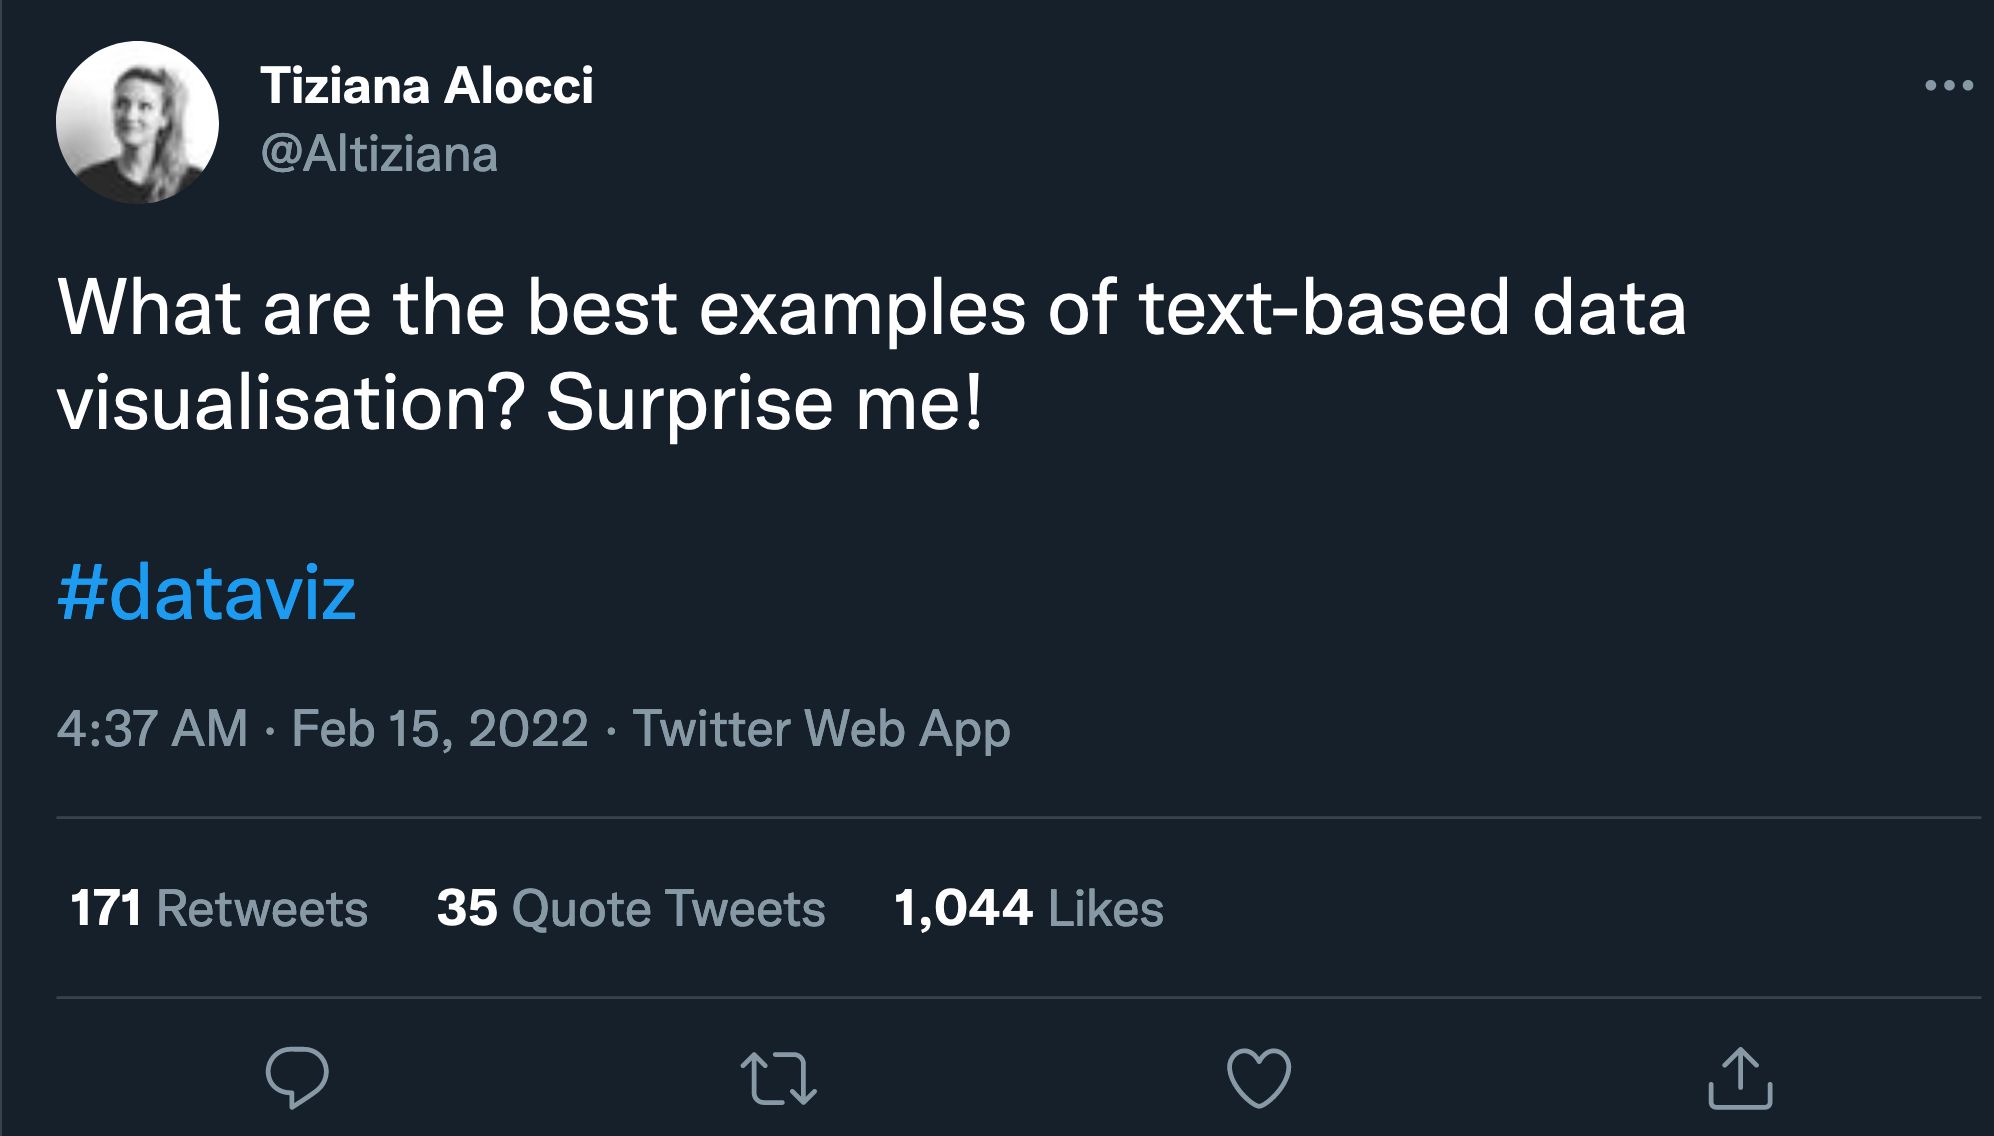Click the 4:37 AM timestamp
The width and height of the screenshot is (1994, 1136).
coord(152,728)
